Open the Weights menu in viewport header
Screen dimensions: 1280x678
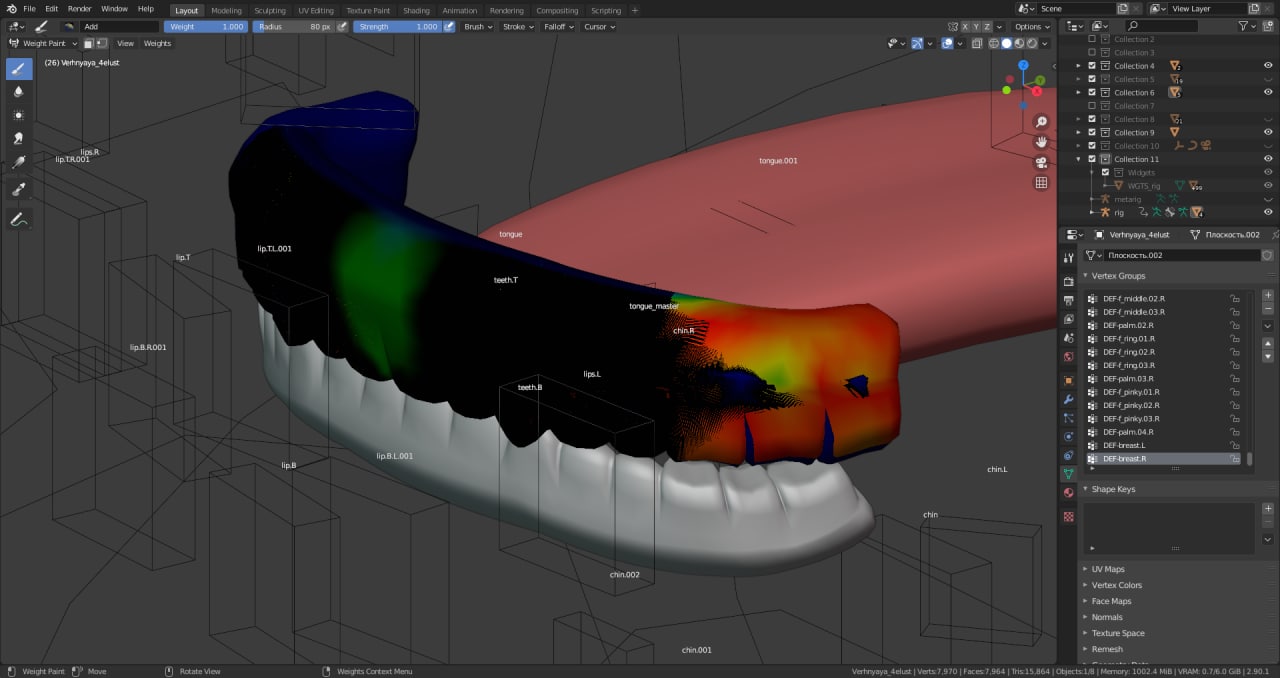click(157, 43)
